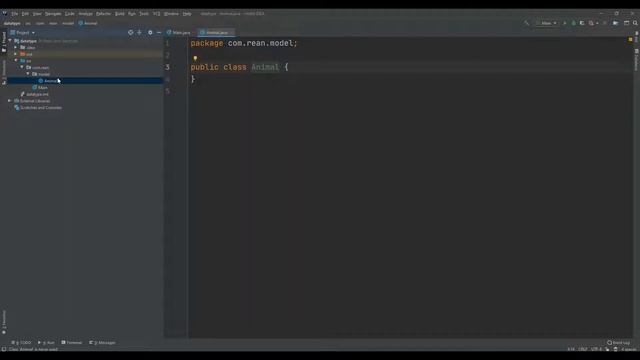The image size is (640, 360).
Task: Open the Refactor menu
Action: pyautogui.click(x=103, y=13)
